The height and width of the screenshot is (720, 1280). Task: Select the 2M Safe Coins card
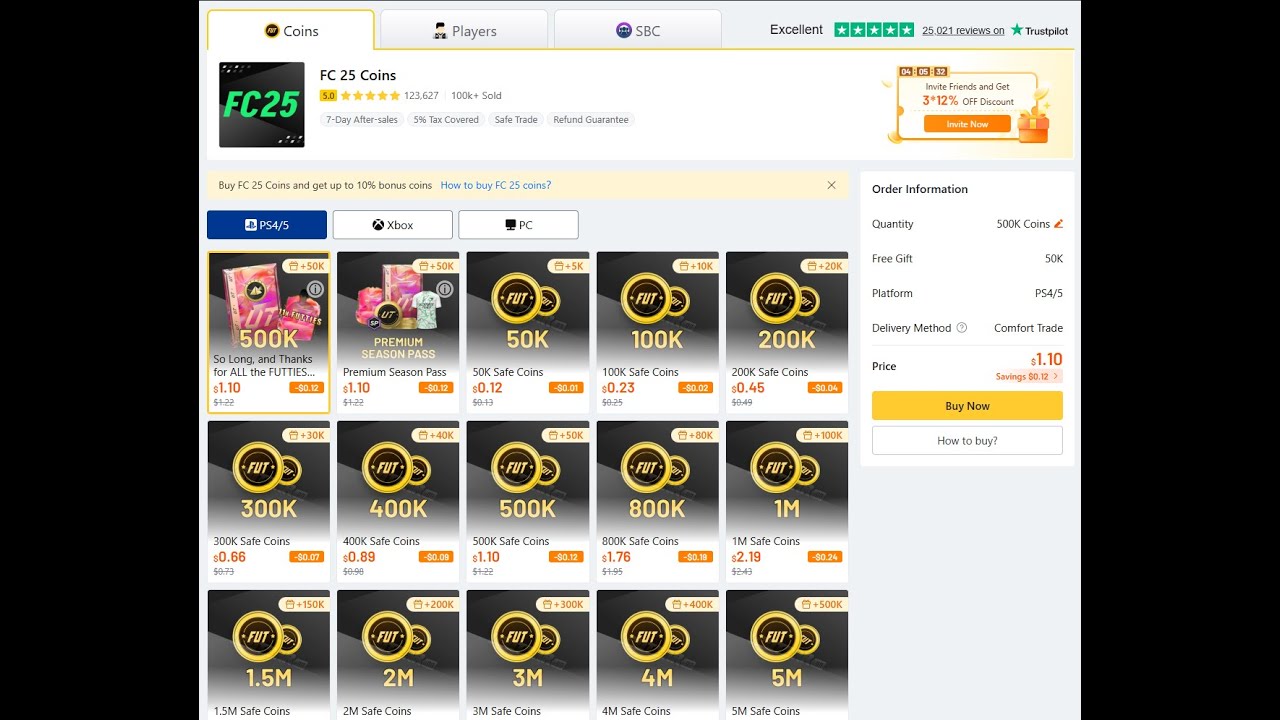(398, 655)
